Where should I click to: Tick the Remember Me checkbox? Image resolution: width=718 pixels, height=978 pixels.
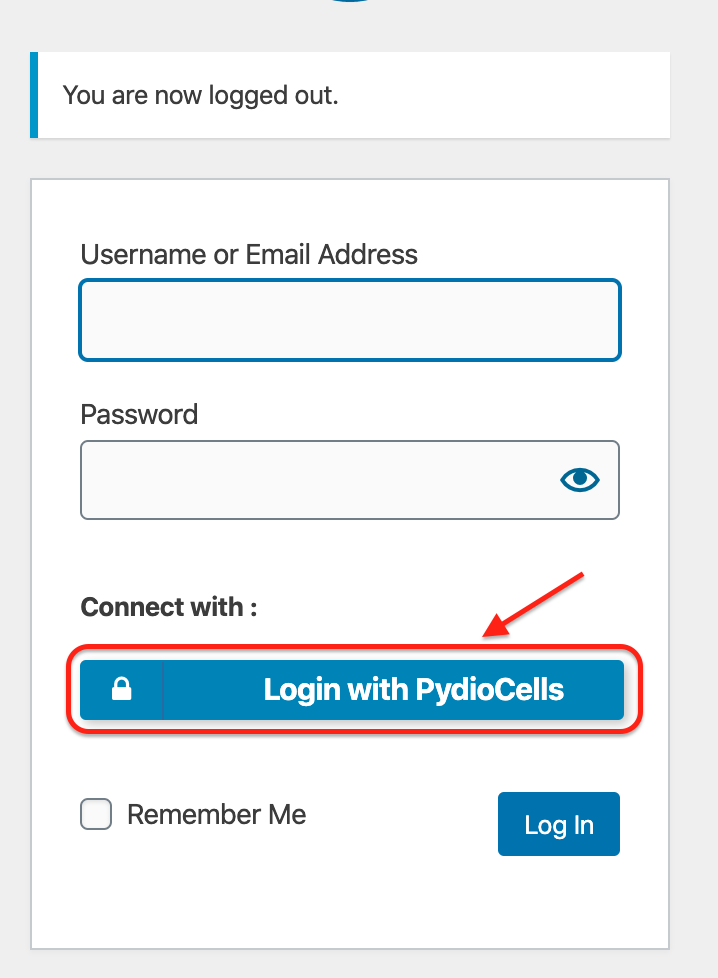96,814
